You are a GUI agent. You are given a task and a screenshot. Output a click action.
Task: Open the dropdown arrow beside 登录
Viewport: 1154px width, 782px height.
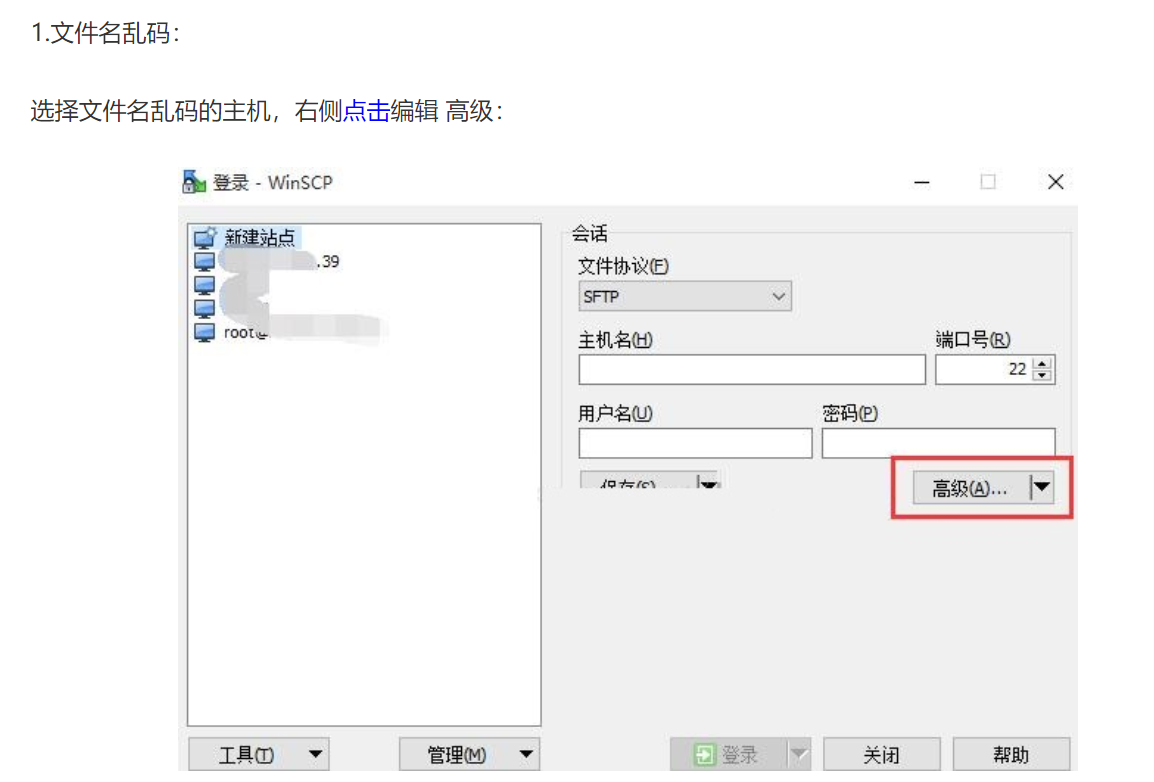[799, 755]
